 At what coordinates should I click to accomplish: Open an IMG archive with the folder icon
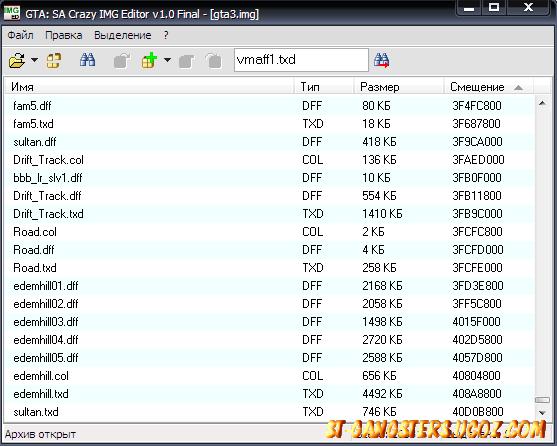(x=17, y=61)
